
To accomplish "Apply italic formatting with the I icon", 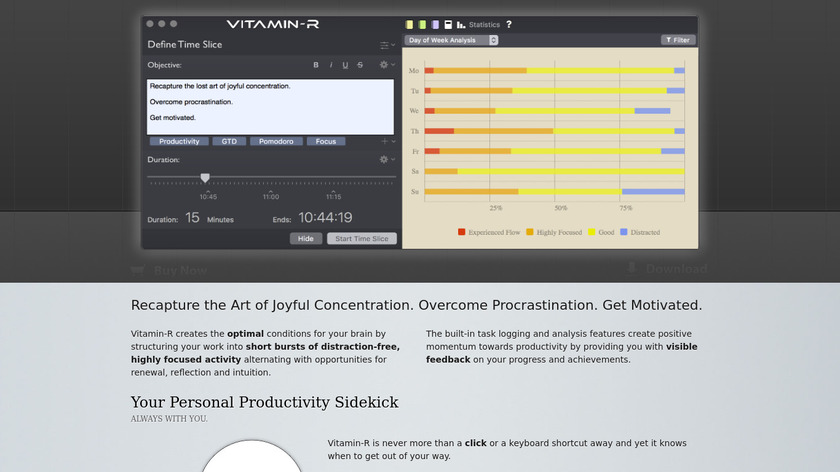I will pyautogui.click(x=331, y=65).
